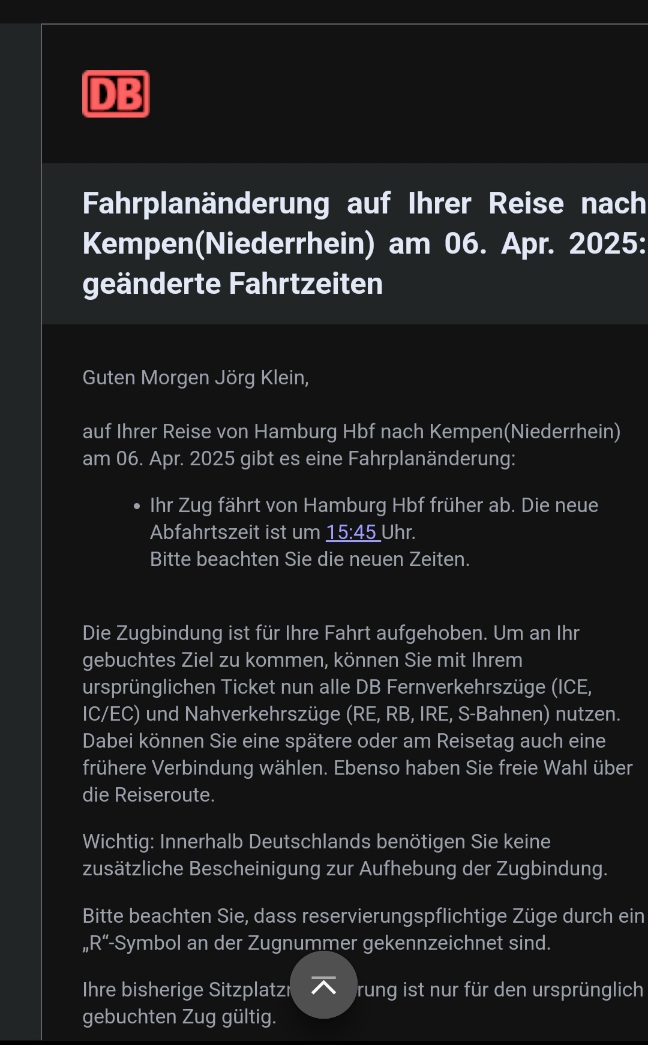The width and height of the screenshot is (648, 1045).
Task: Click the greeting 'Guten Morgen Jörg Klein'
Action: click(x=195, y=378)
